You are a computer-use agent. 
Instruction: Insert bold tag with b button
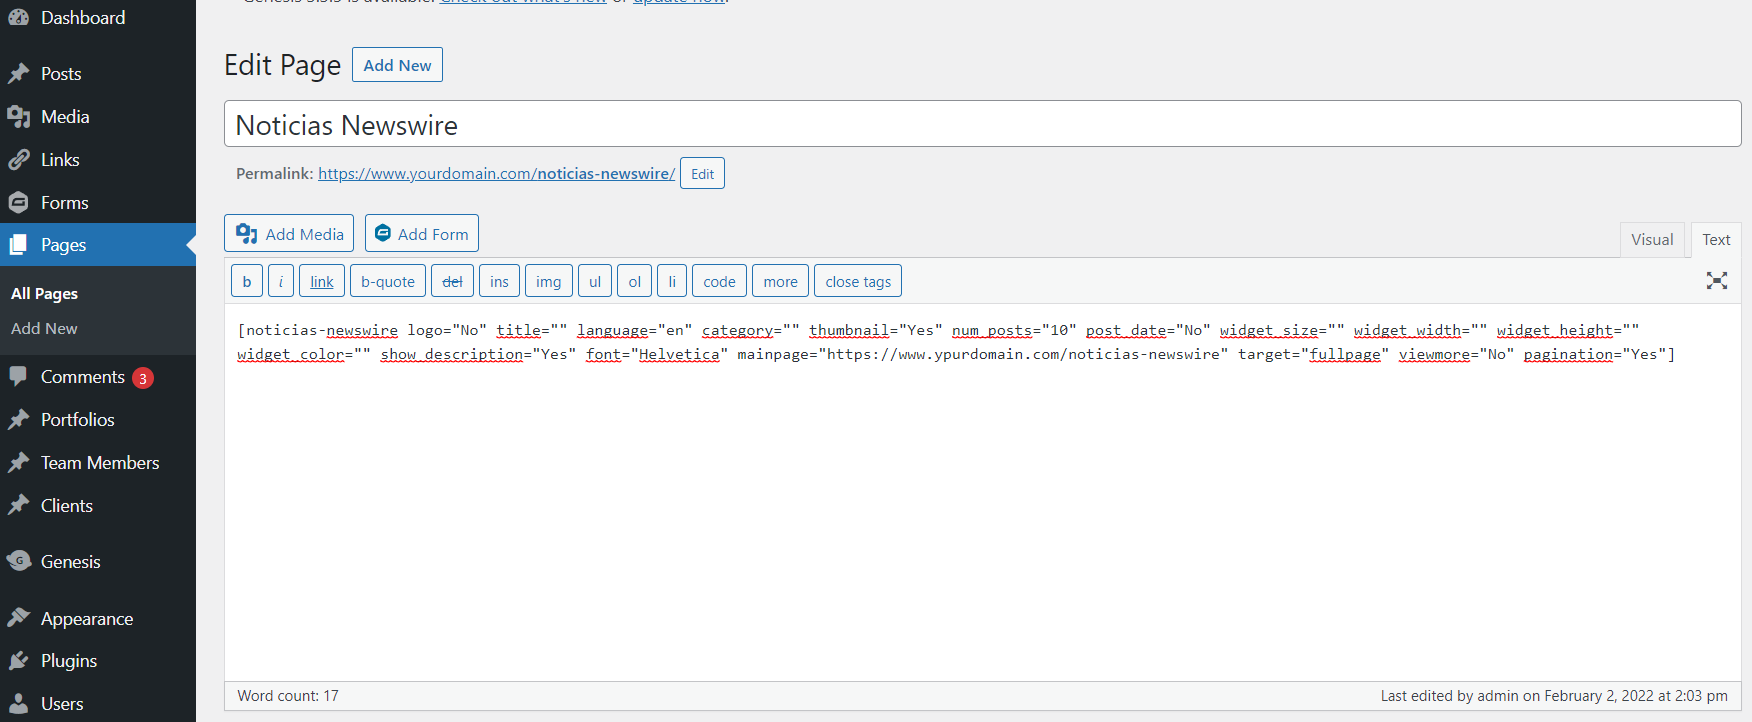coord(247,282)
